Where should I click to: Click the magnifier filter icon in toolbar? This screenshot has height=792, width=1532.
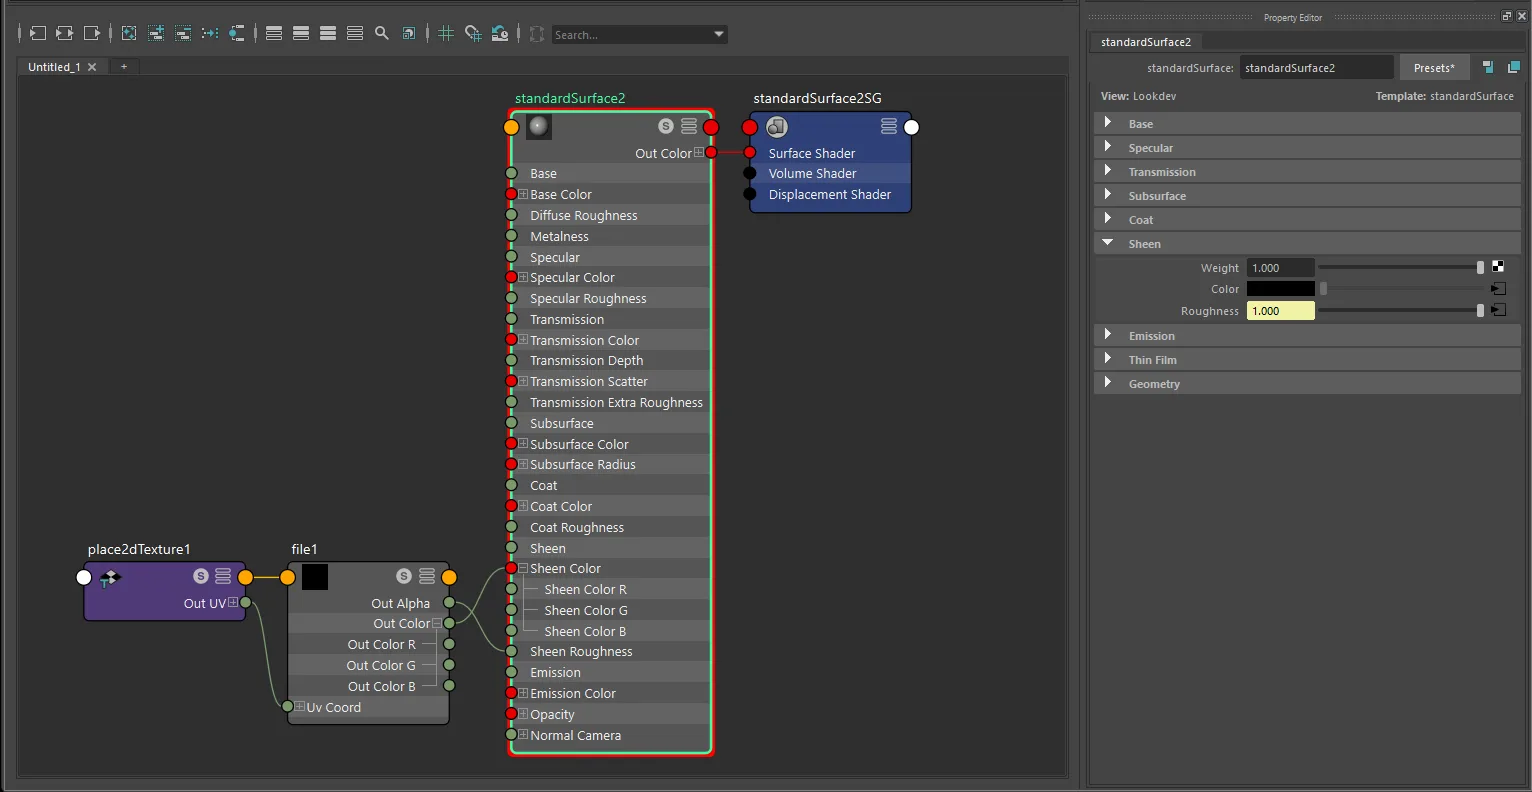382,34
